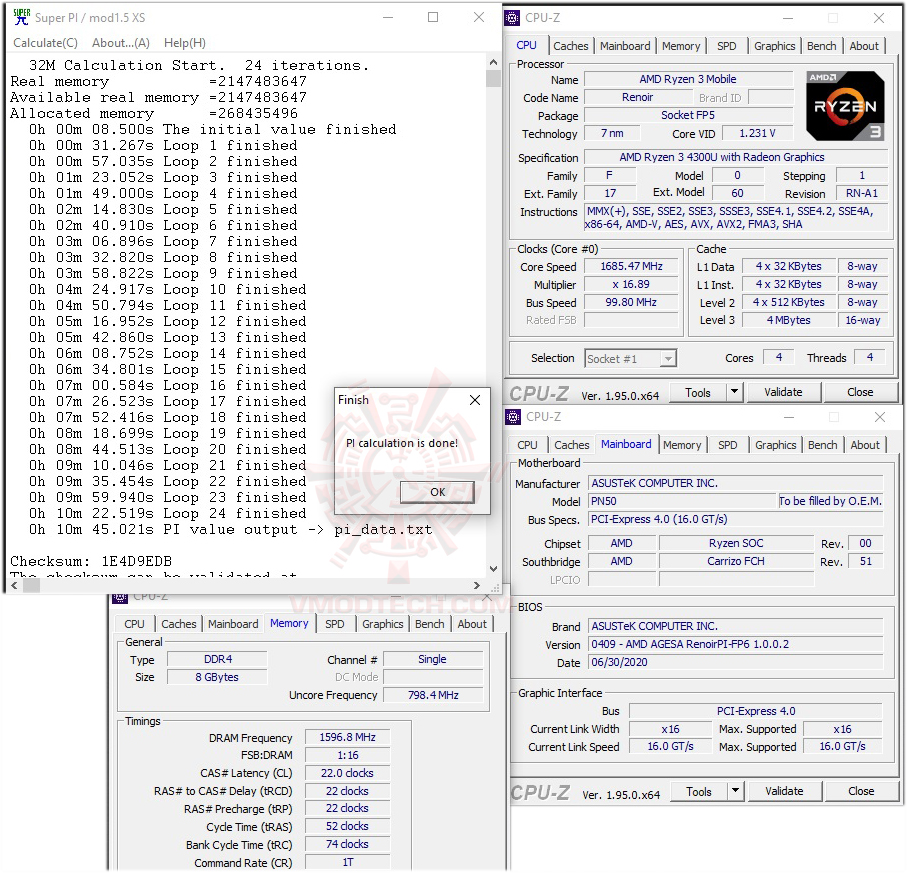Image resolution: width=907 pixels, height=873 pixels.
Task: Click the PI value output pi_data.txt line
Action: pos(230,530)
